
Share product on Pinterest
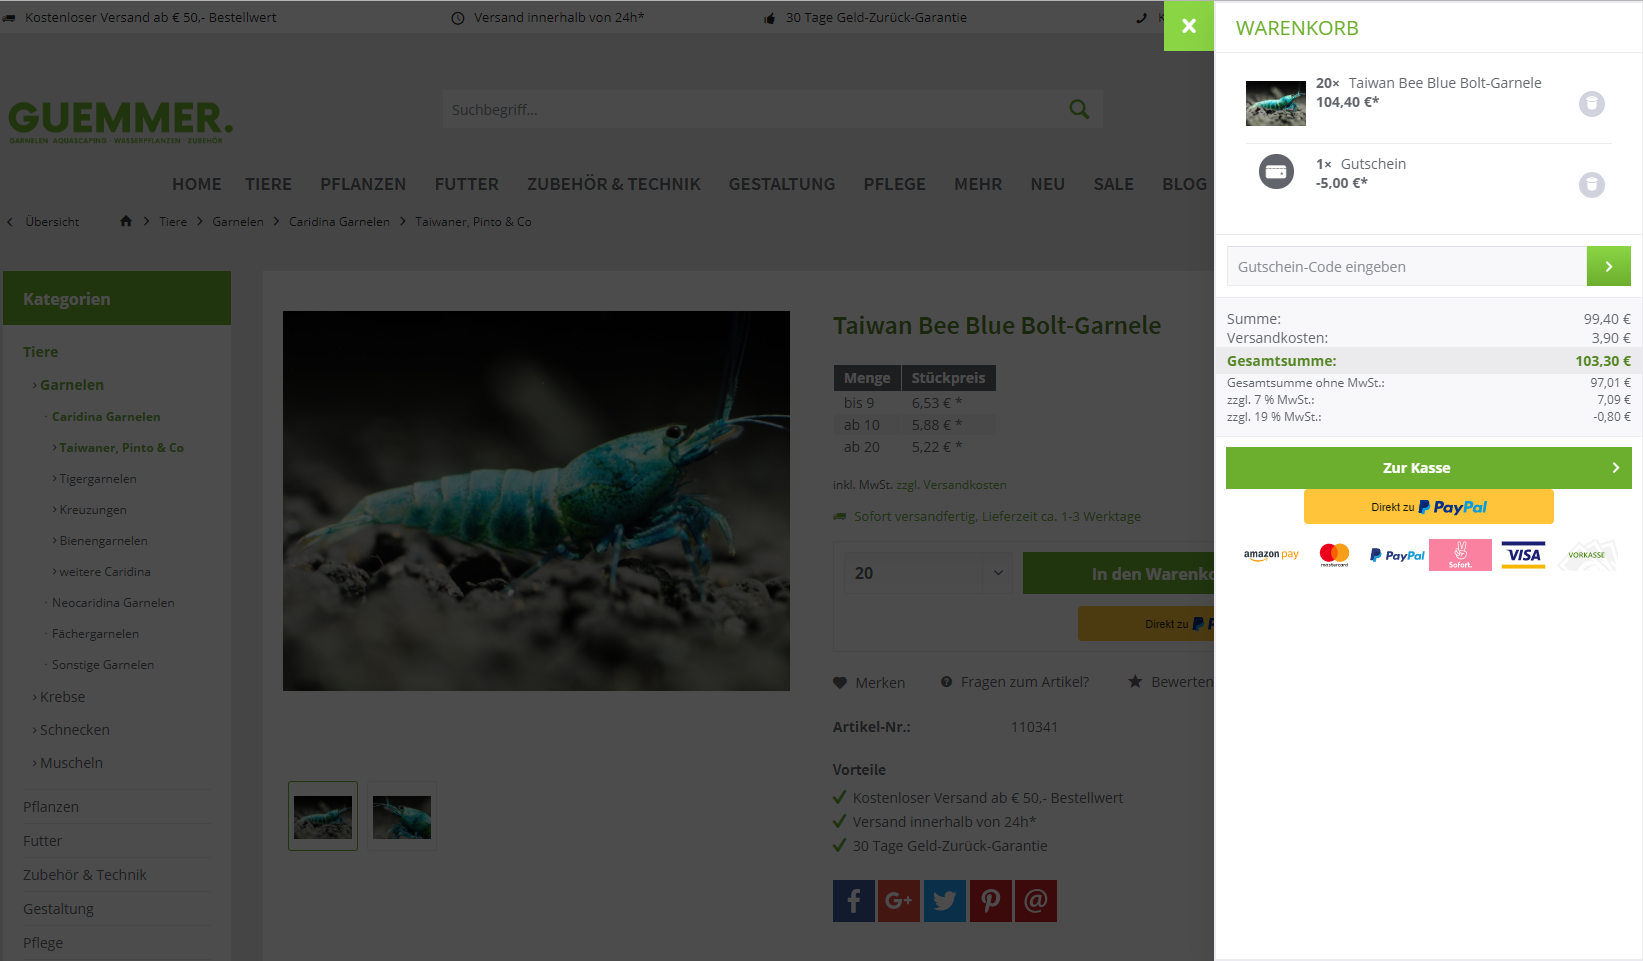tap(991, 901)
